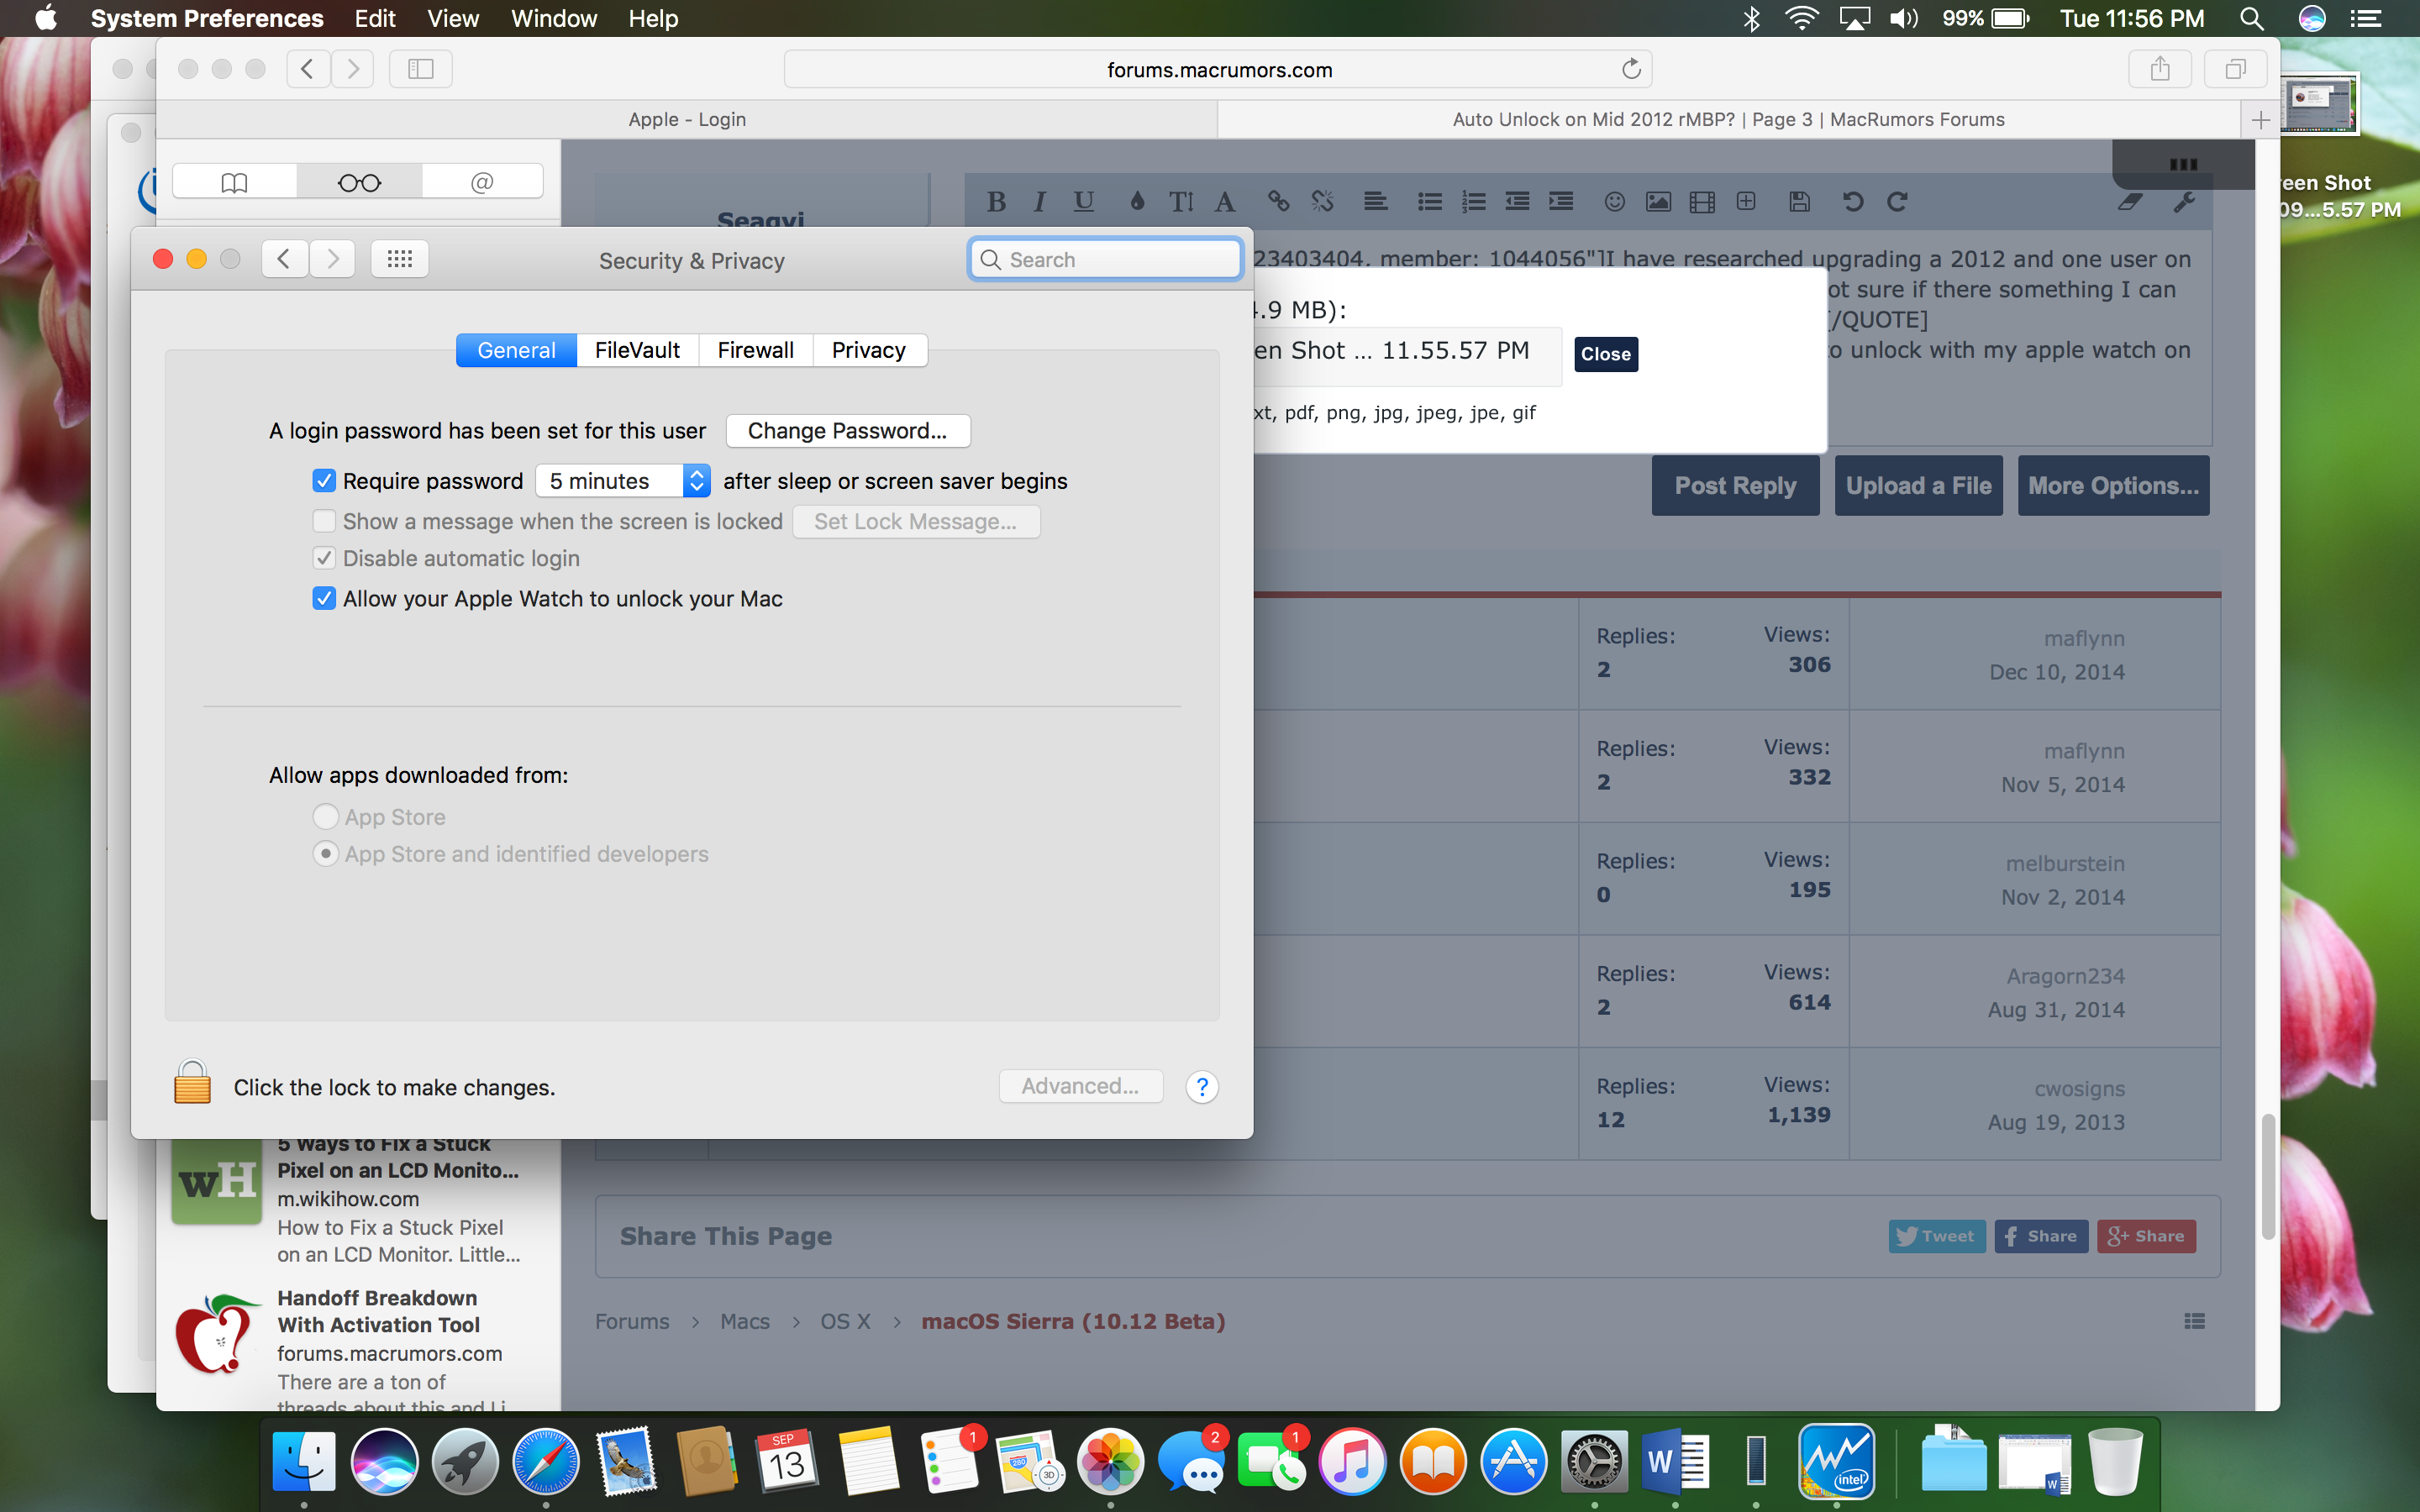The image size is (2420, 1512).
Task: Open App Store from the Dock
Action: tap(1513, 1461)
